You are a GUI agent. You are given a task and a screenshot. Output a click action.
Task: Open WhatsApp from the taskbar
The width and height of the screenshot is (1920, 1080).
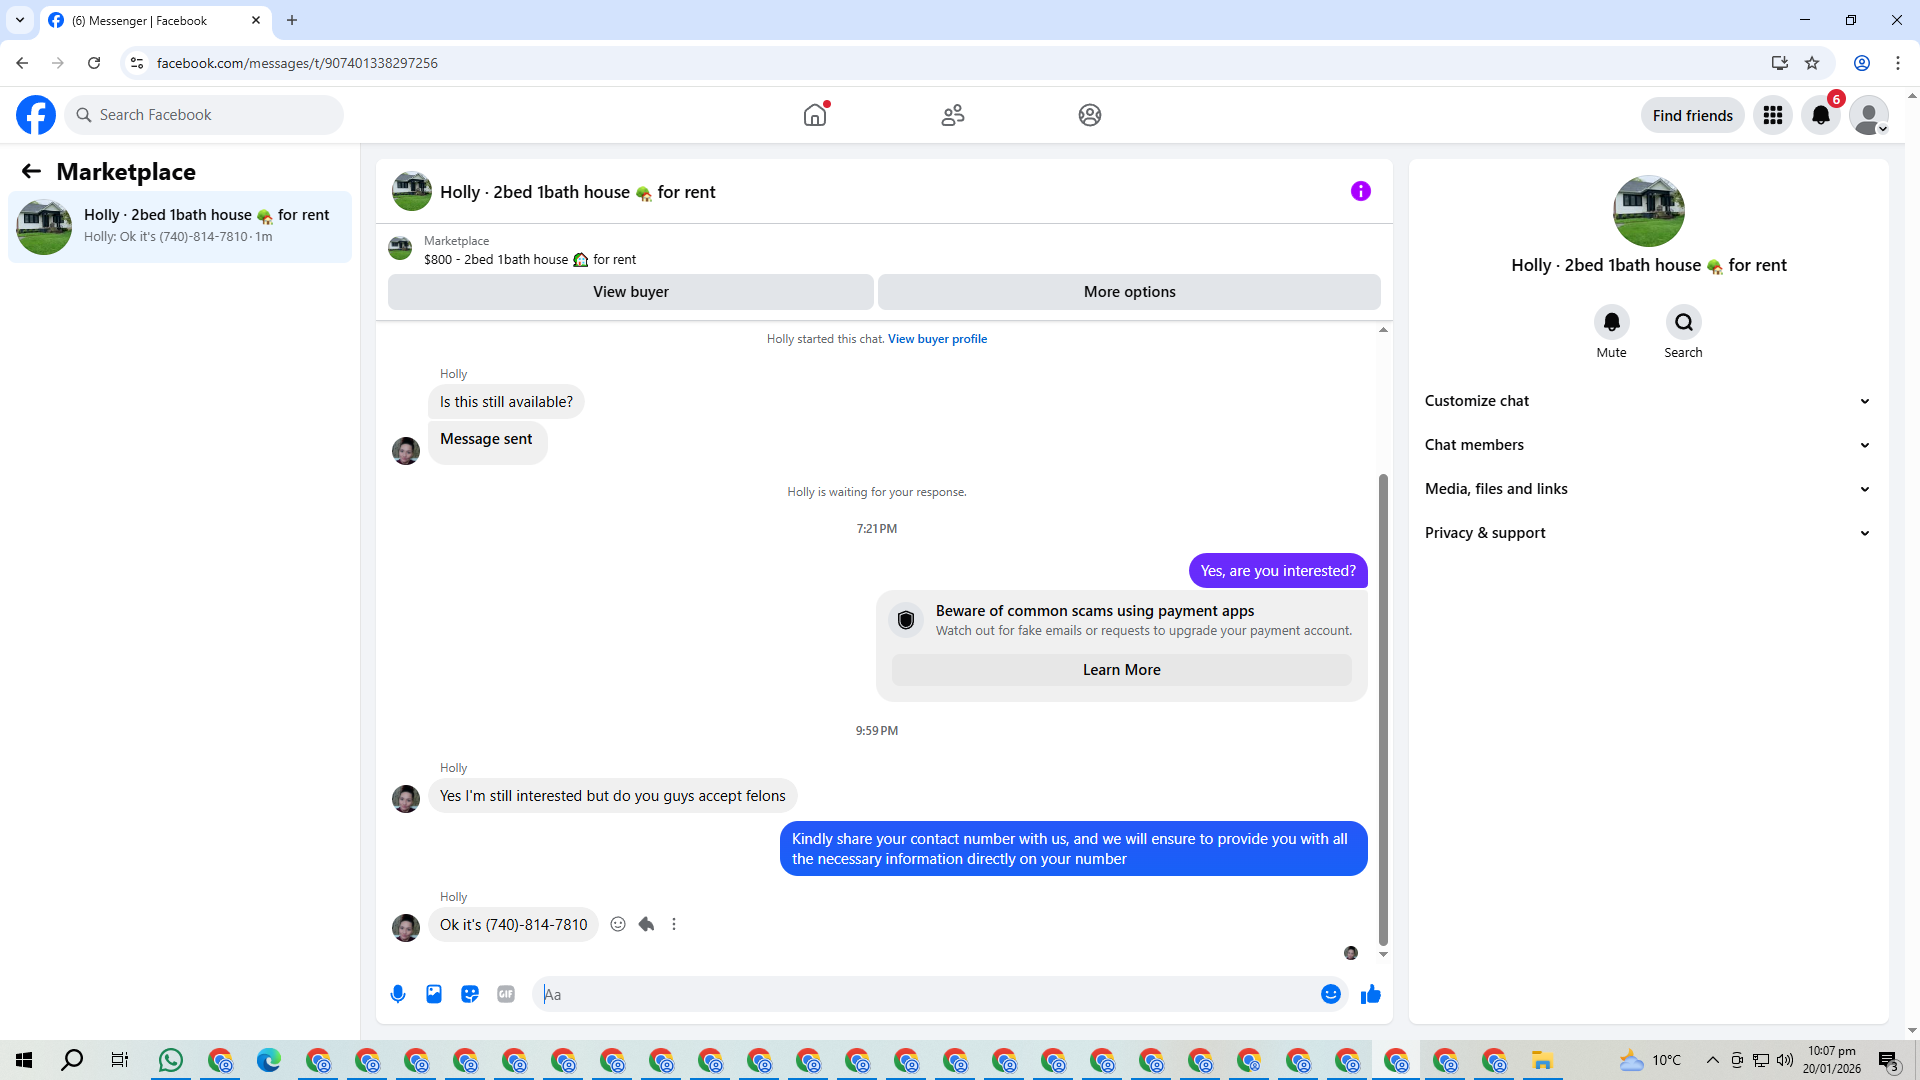171,1060
